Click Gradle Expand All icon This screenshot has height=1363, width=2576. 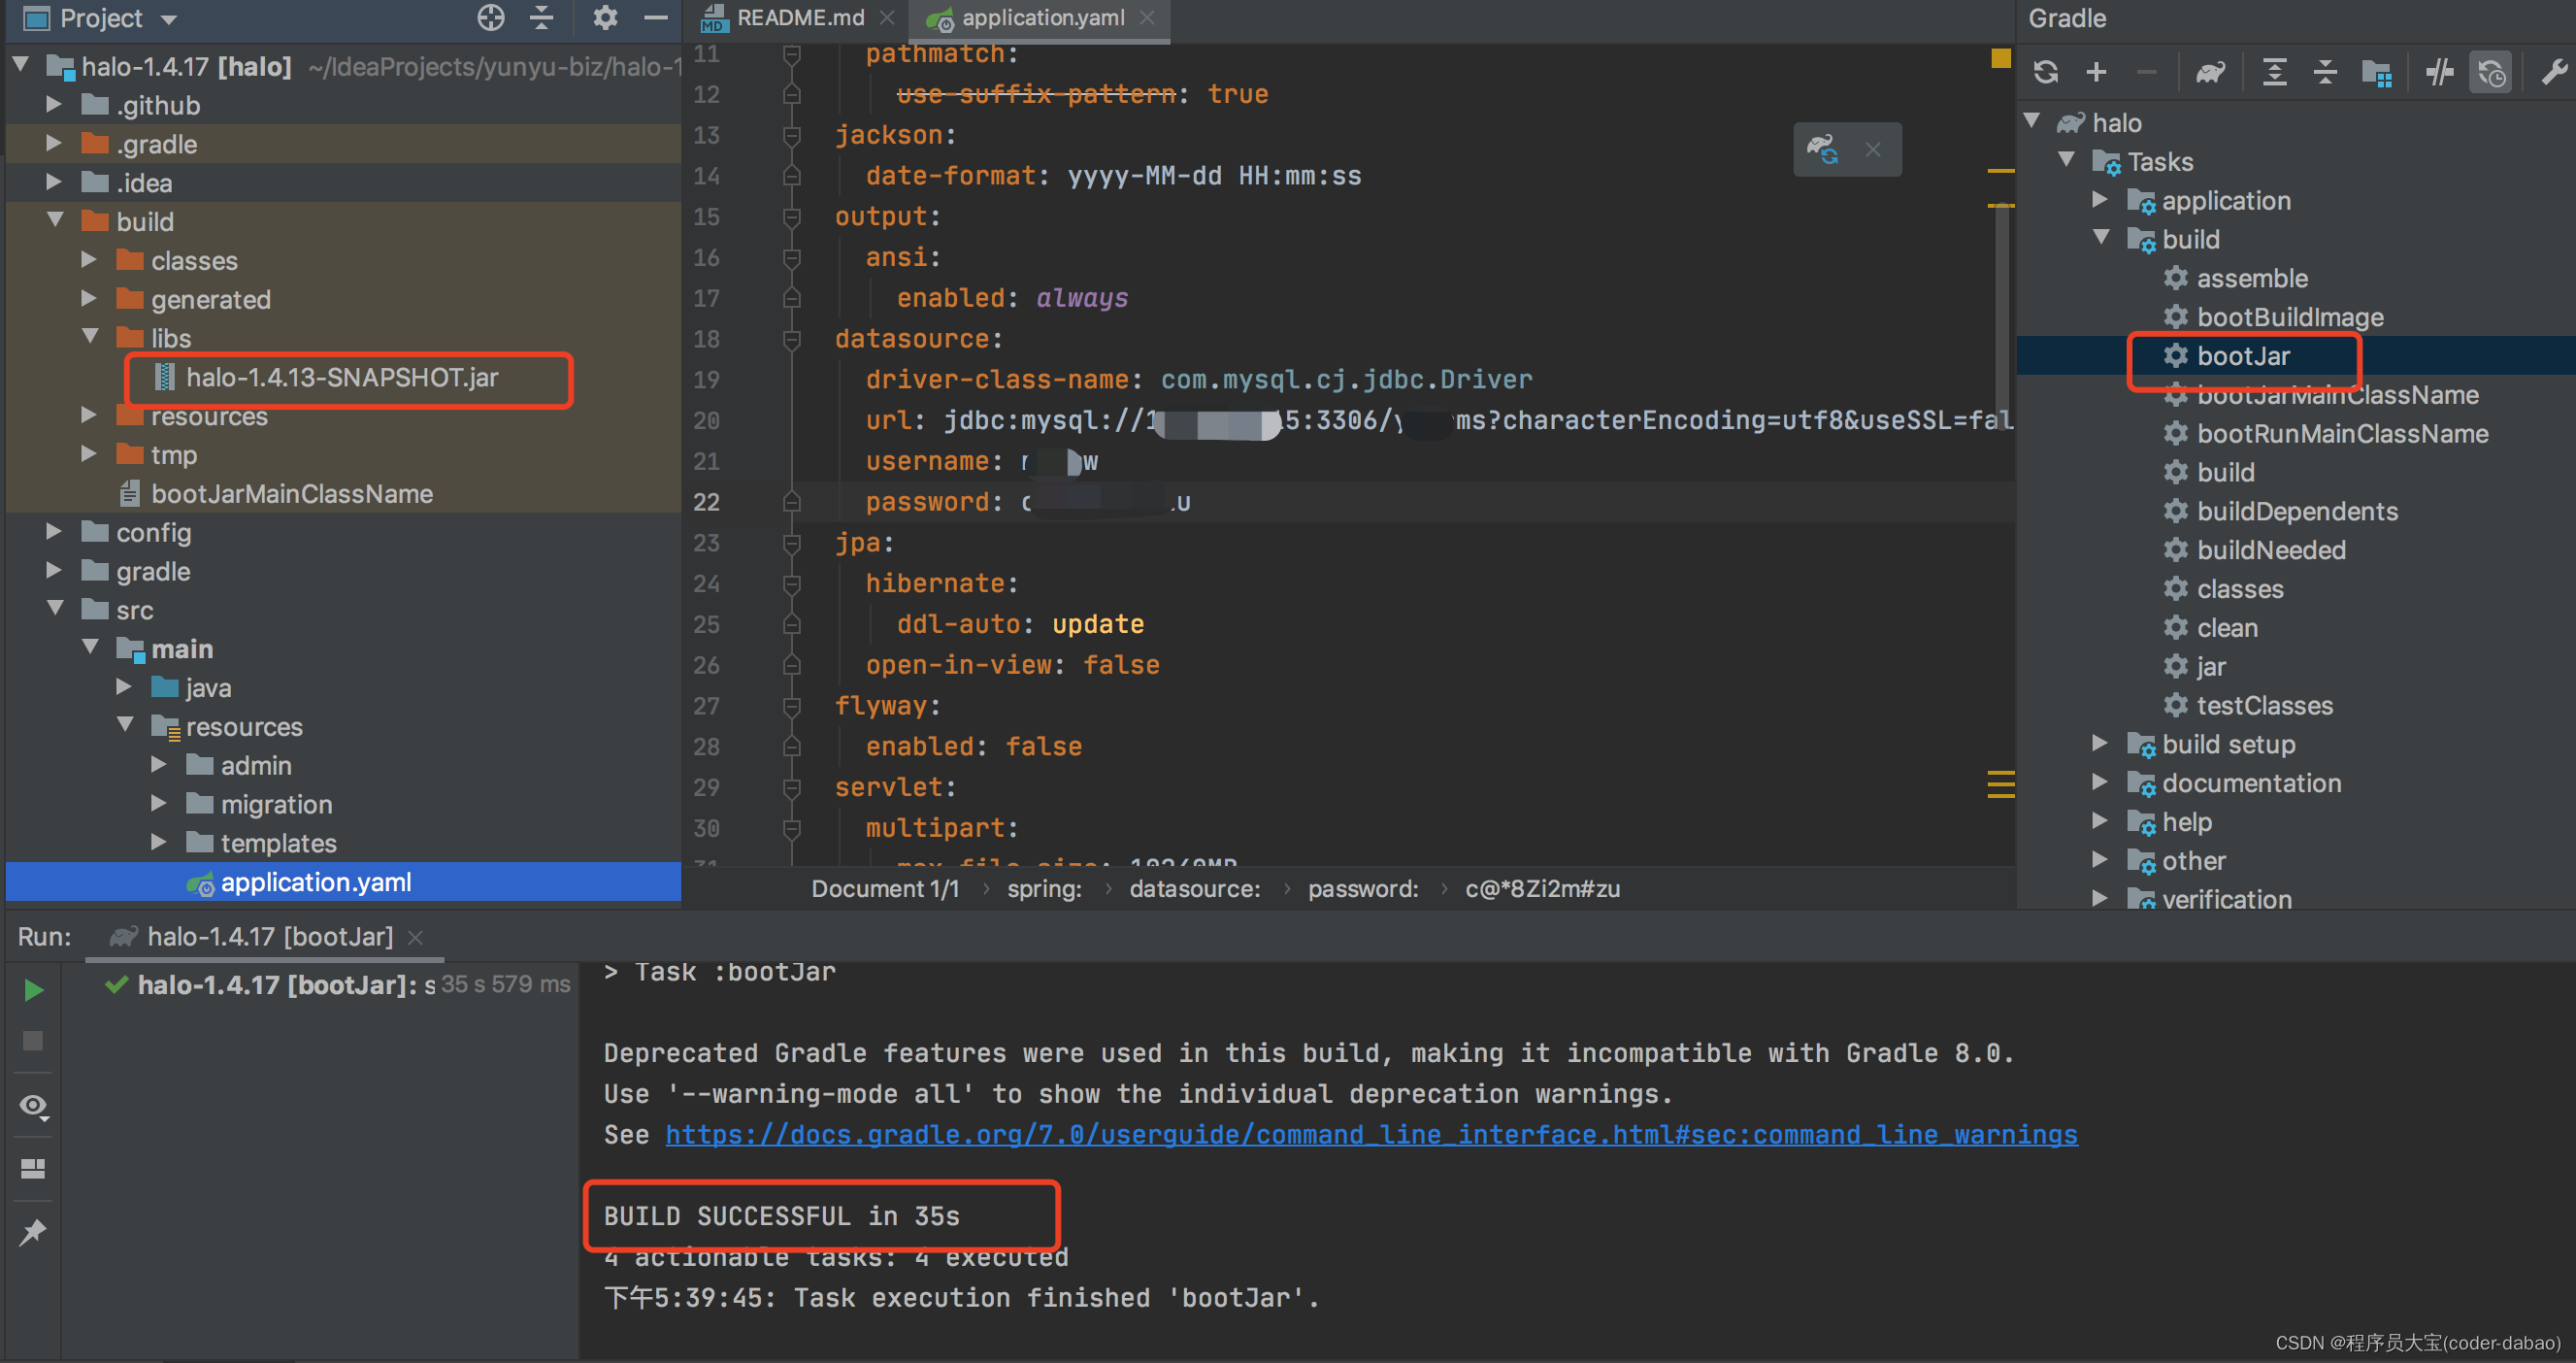2274,72
